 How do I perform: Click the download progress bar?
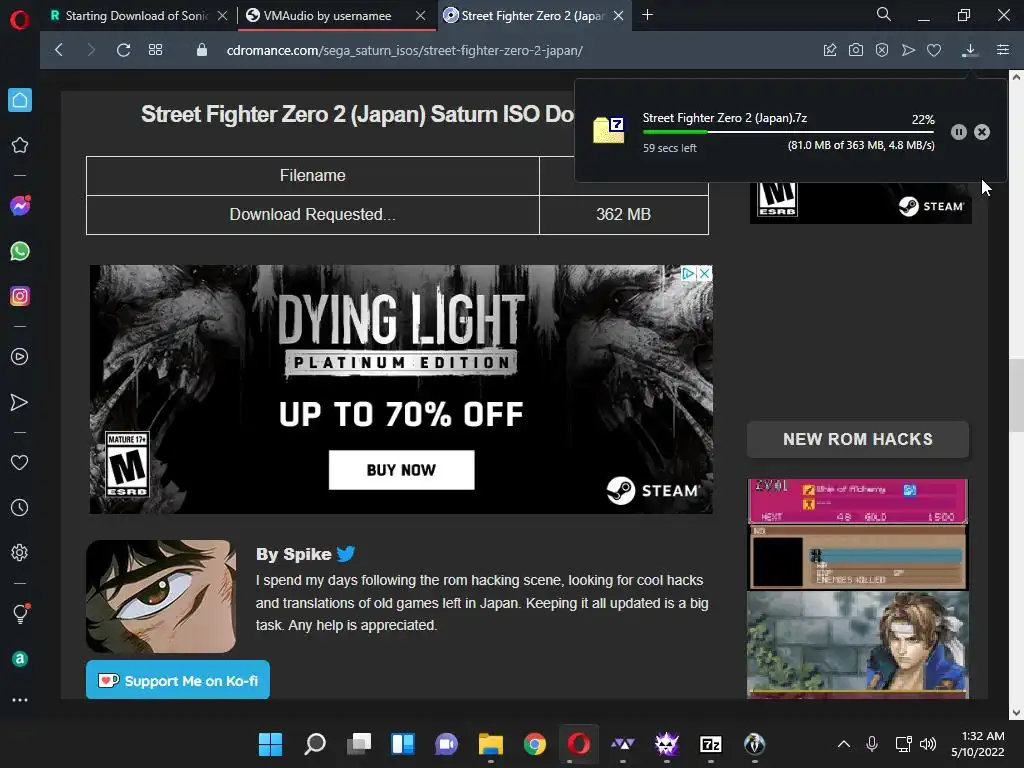click(x=788, y=132)
